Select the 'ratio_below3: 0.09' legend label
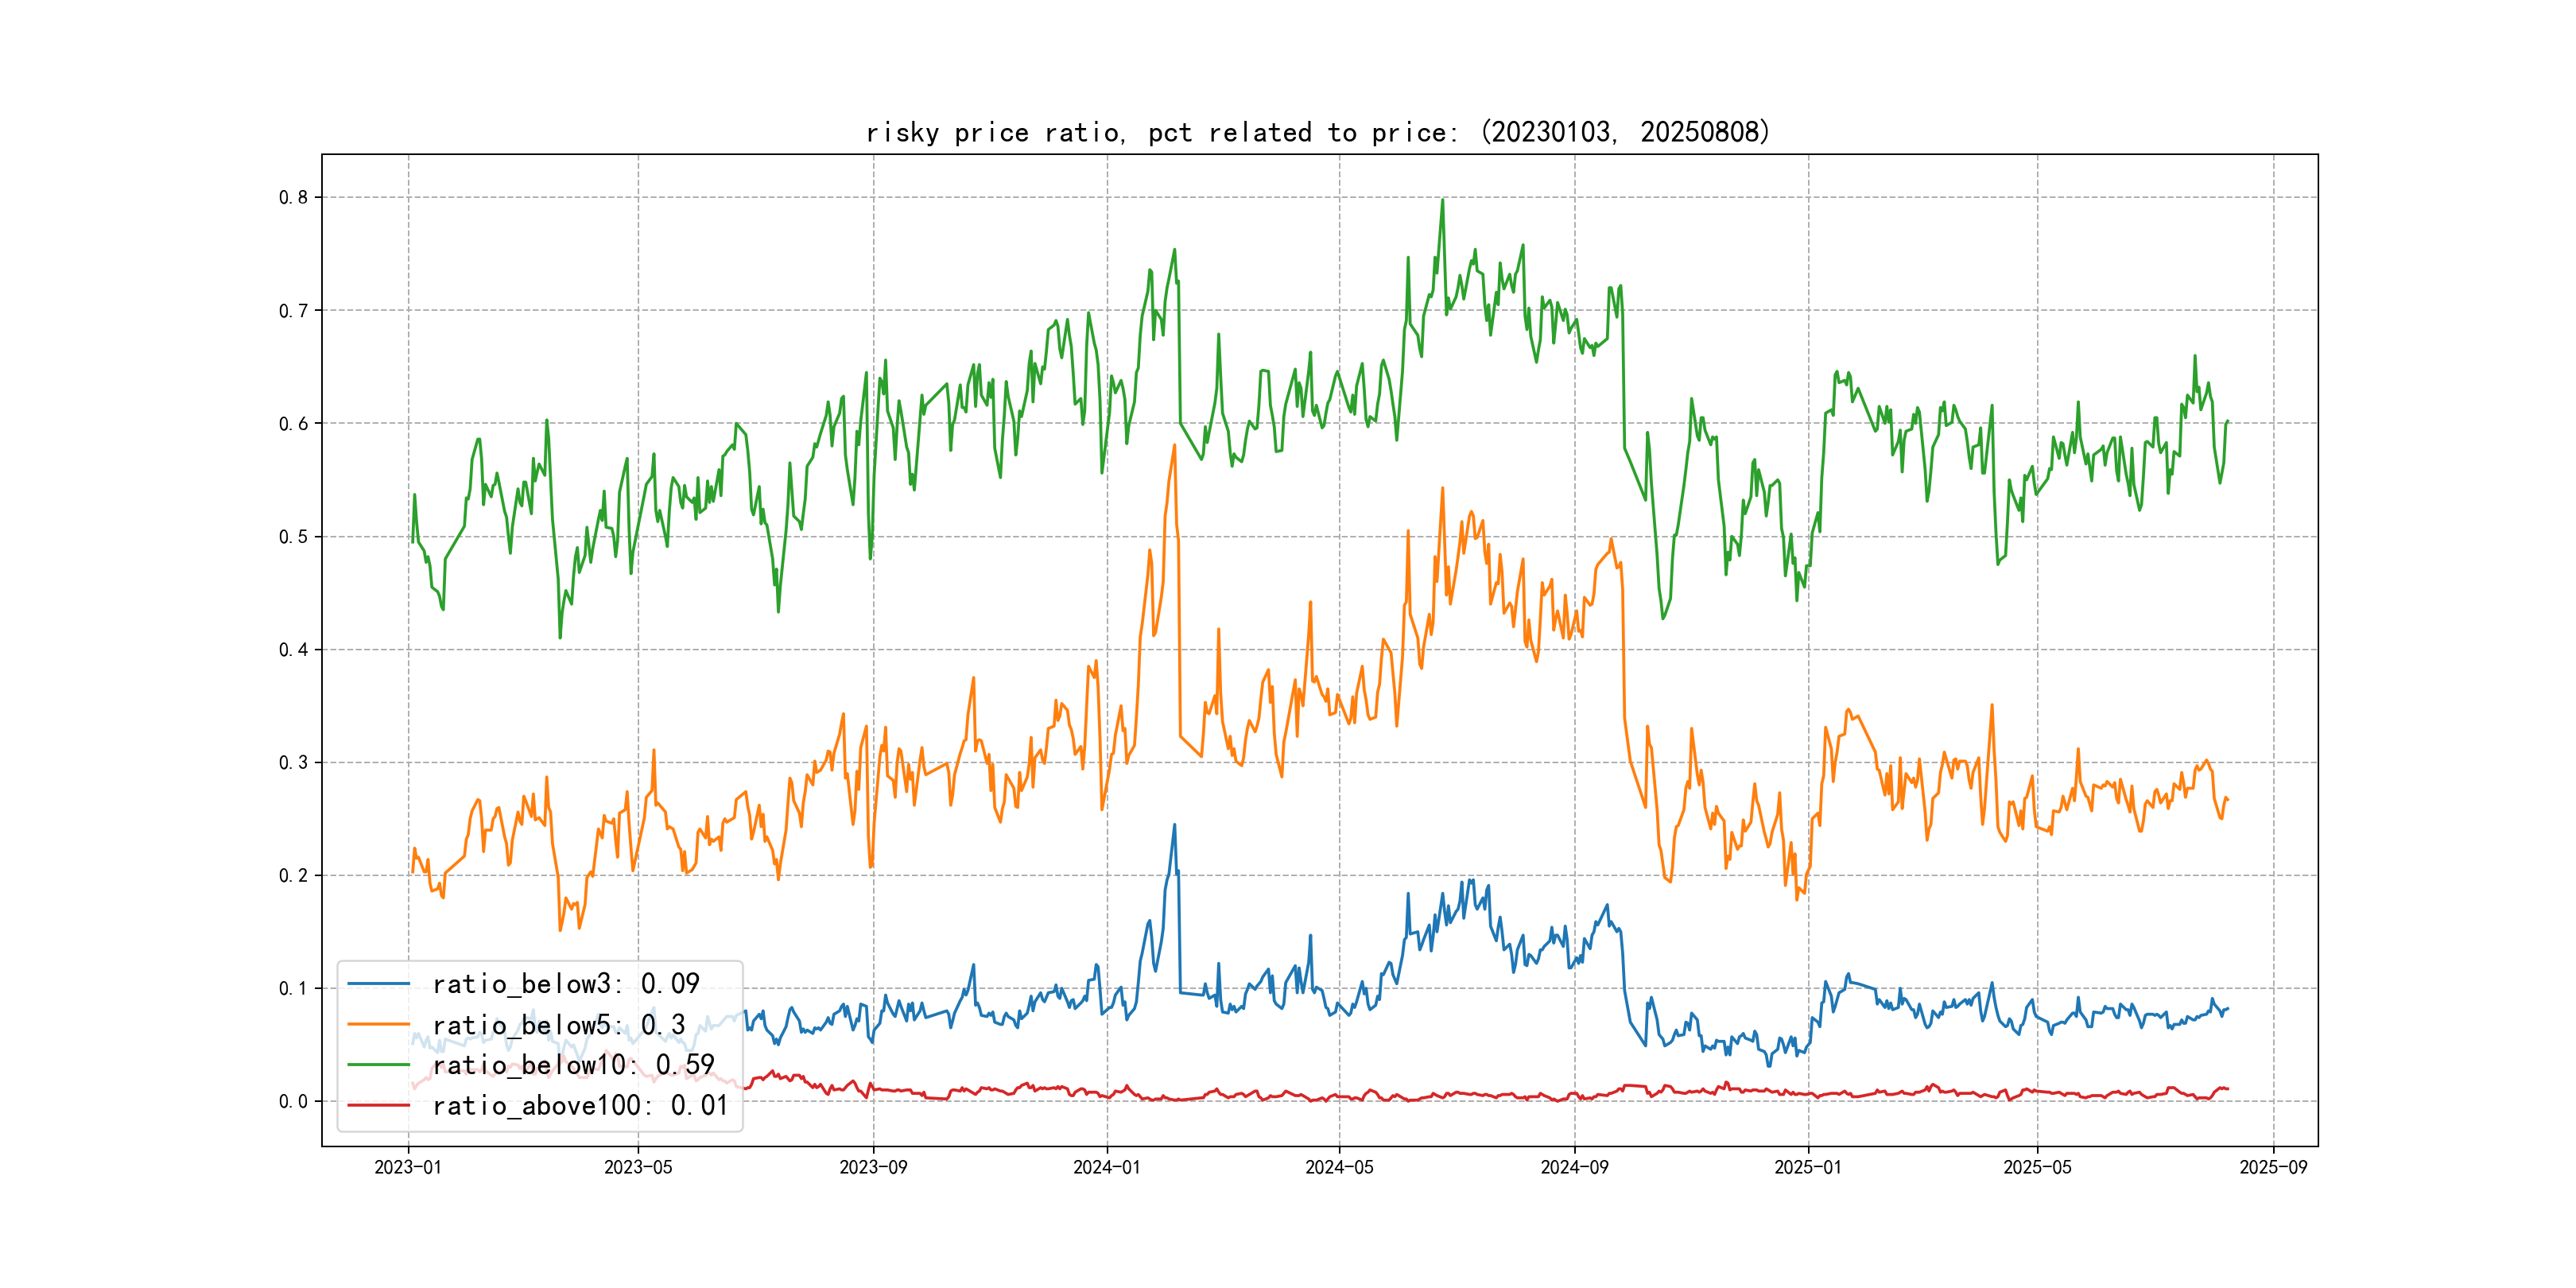 [x=566, y=984]
